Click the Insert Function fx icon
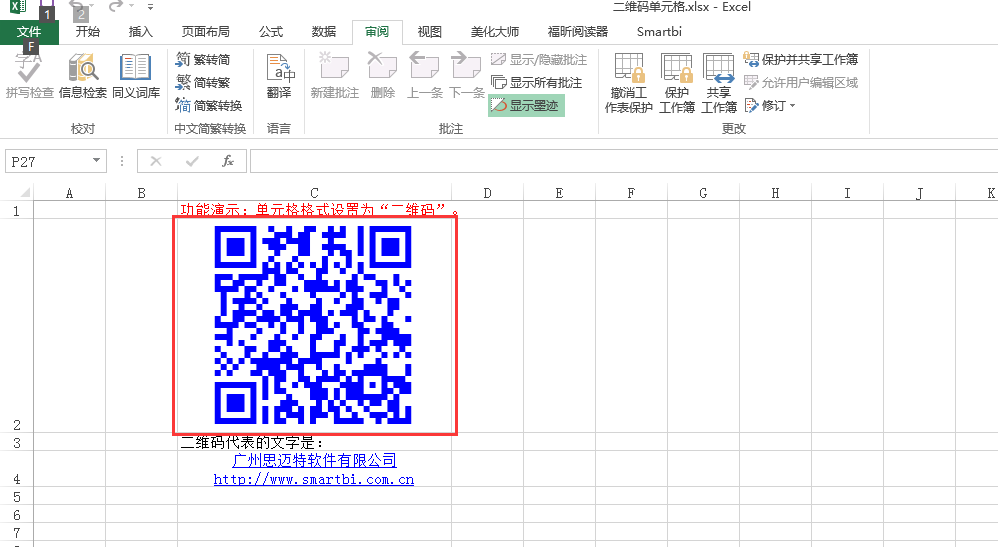This screenshot has height=547, width=998. [x=228, y=161]
